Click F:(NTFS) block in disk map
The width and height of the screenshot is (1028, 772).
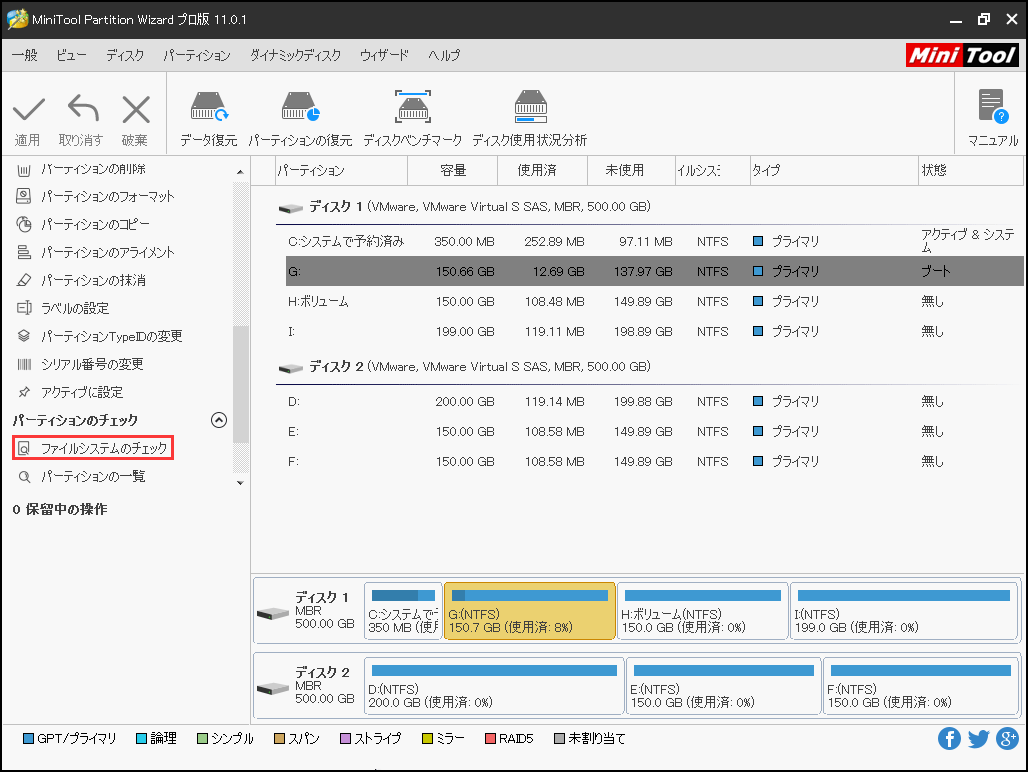click(x=920, y=685)
